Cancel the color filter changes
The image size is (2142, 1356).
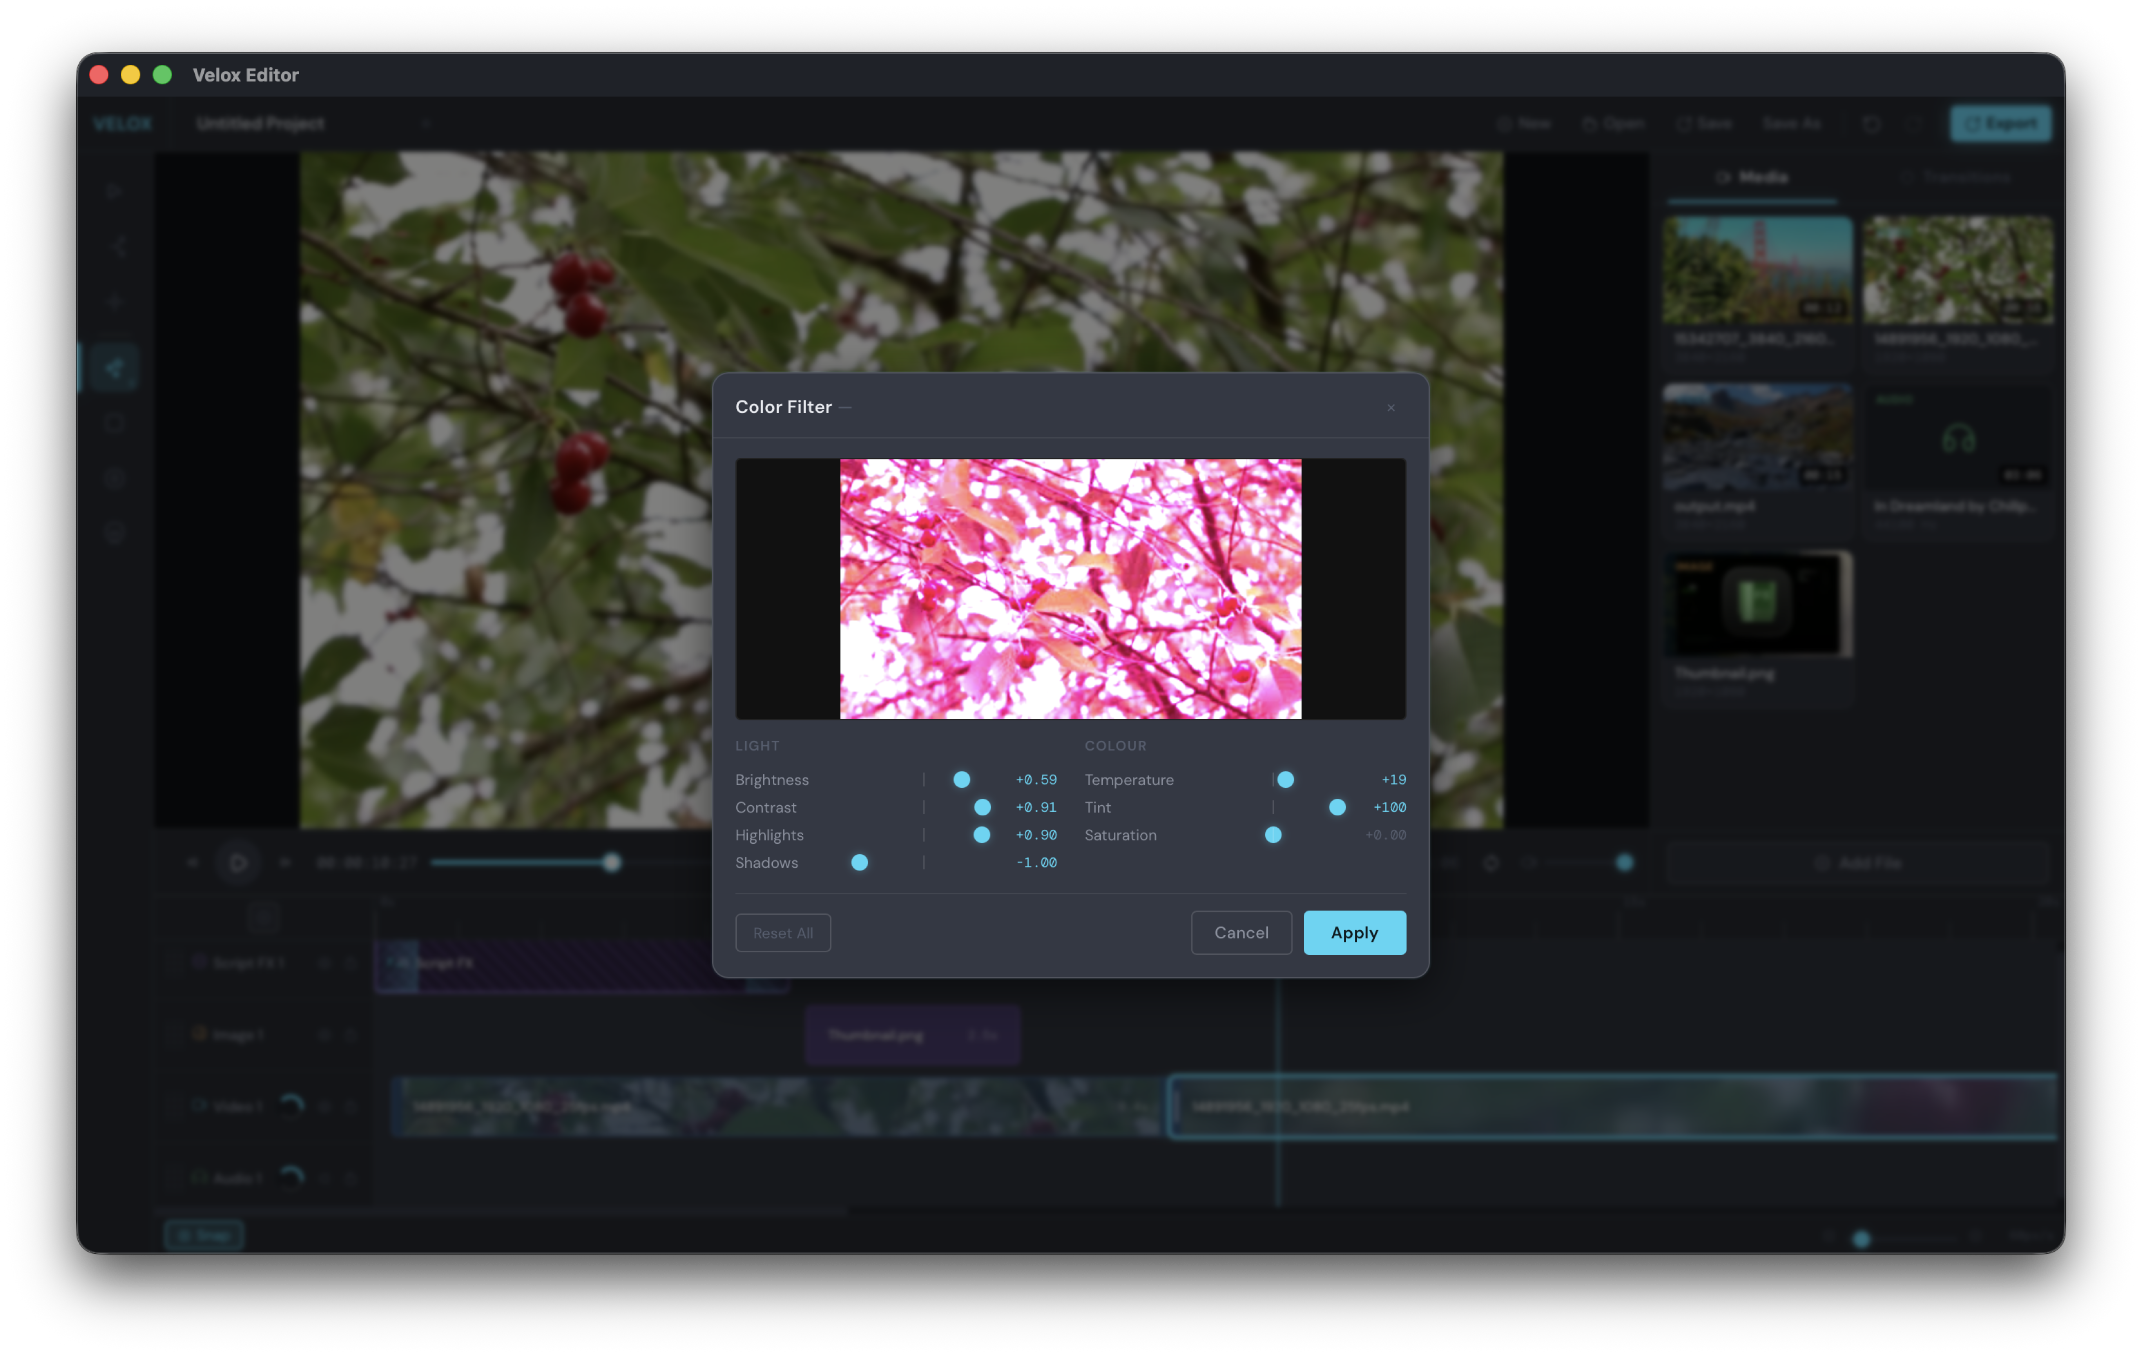coord(1241,933)
